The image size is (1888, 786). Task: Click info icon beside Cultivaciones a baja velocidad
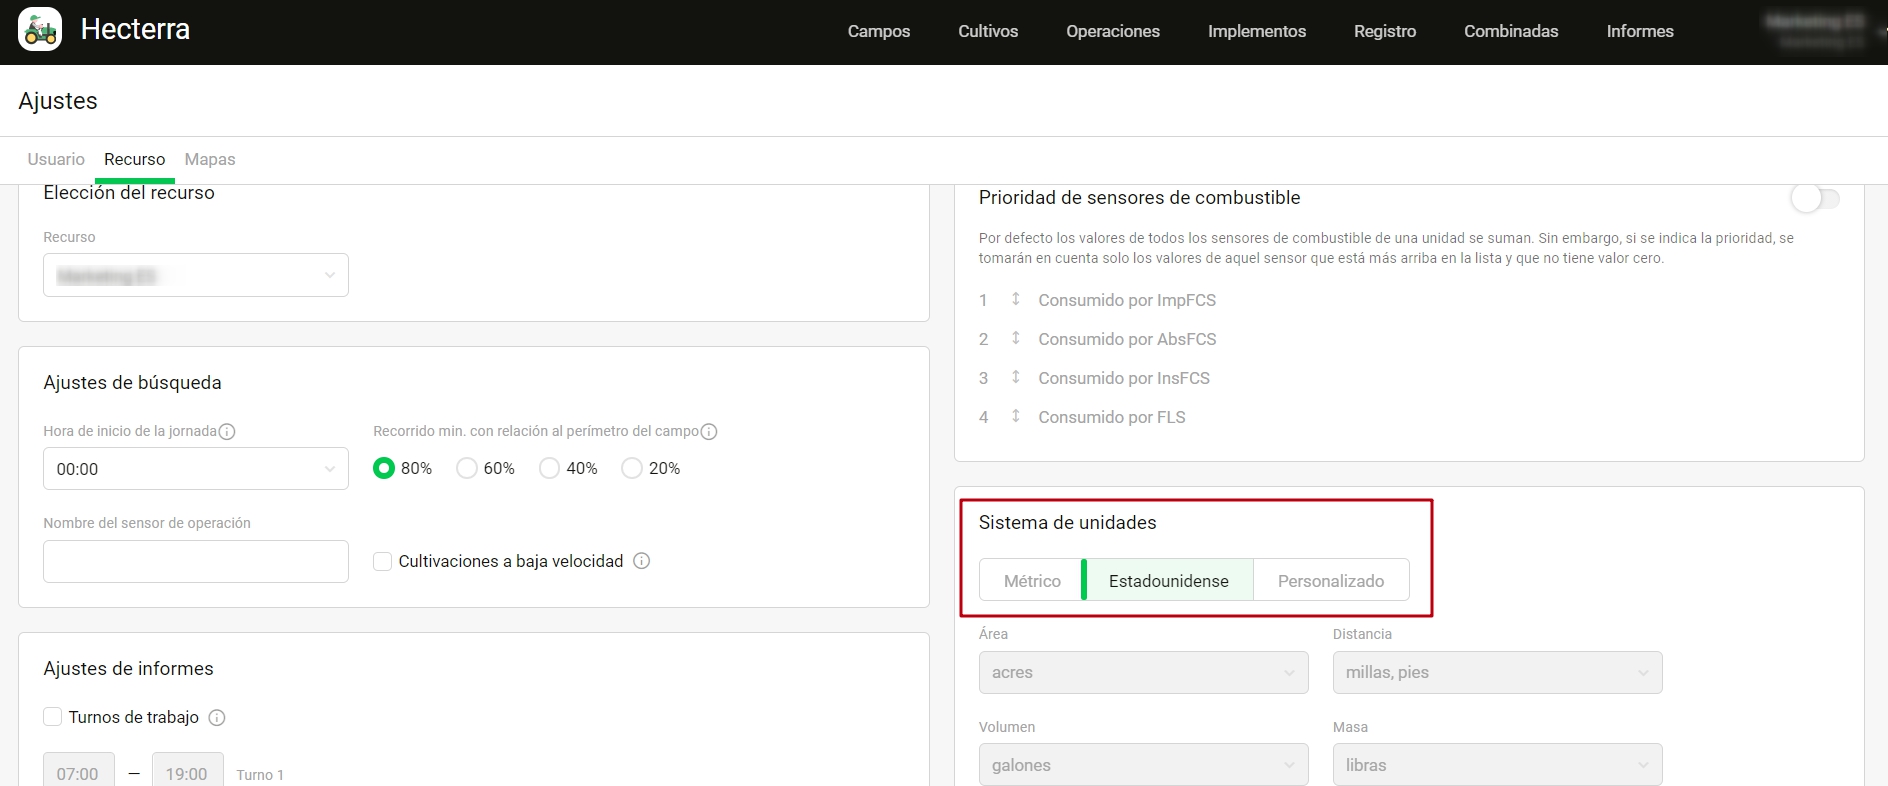(642, 561)
